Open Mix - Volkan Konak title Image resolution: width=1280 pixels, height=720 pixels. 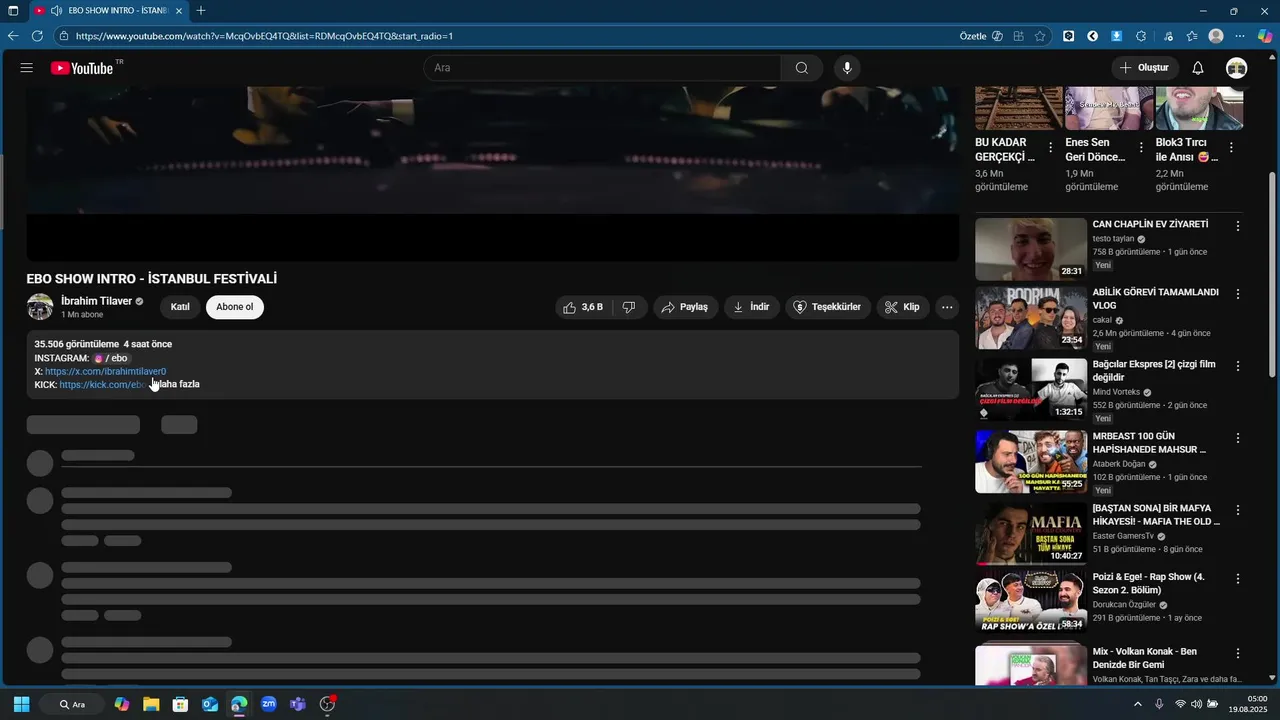[x=1144, y=658]
